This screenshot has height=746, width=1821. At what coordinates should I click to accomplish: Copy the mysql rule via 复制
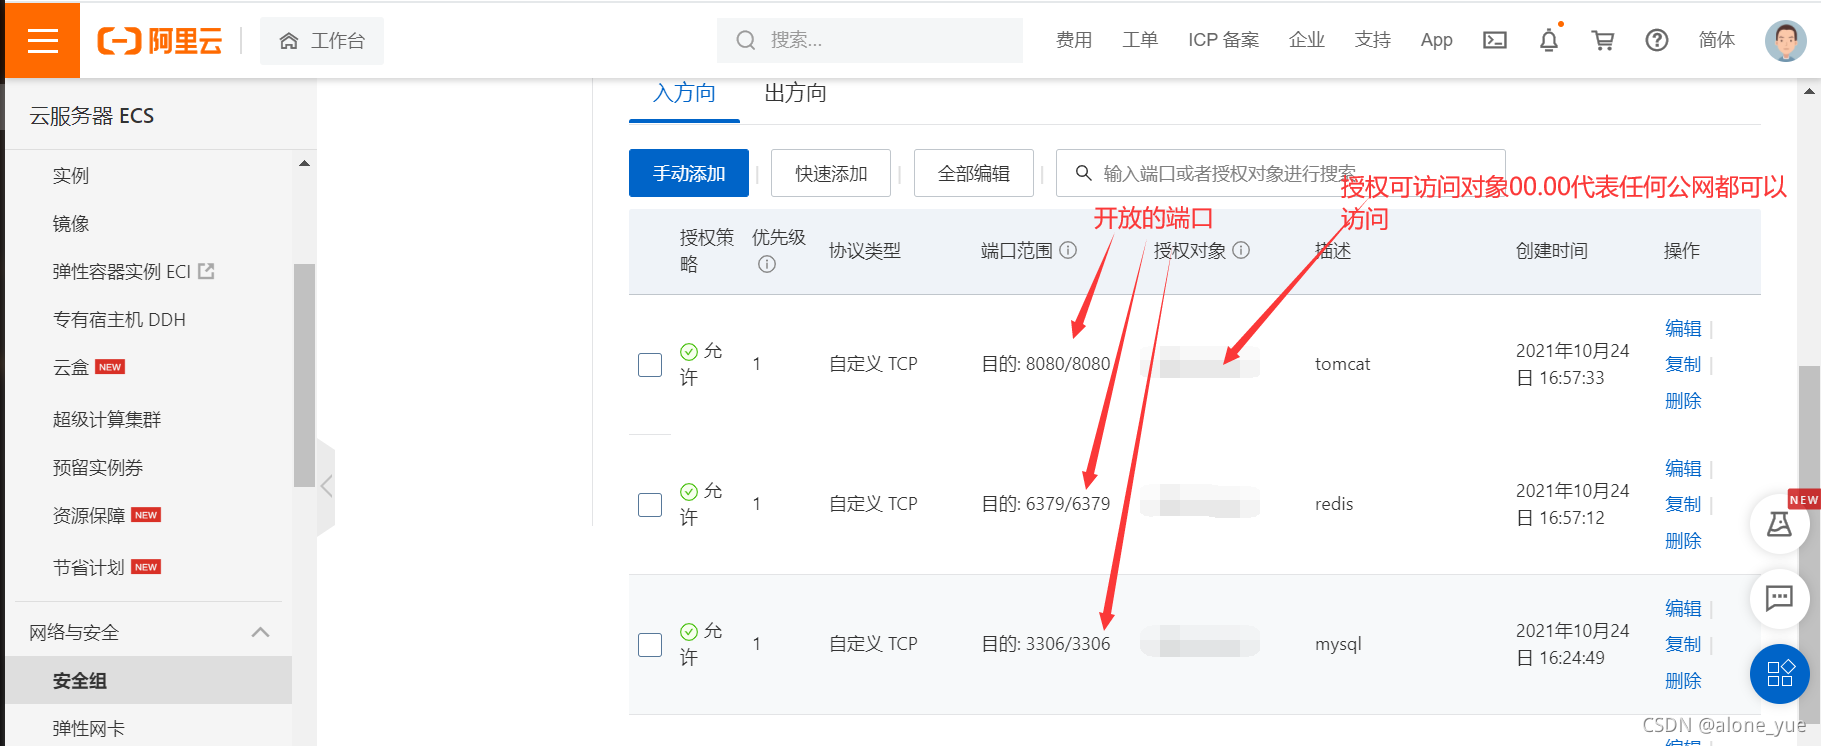pyautogui.click(x=1683, y=644)
